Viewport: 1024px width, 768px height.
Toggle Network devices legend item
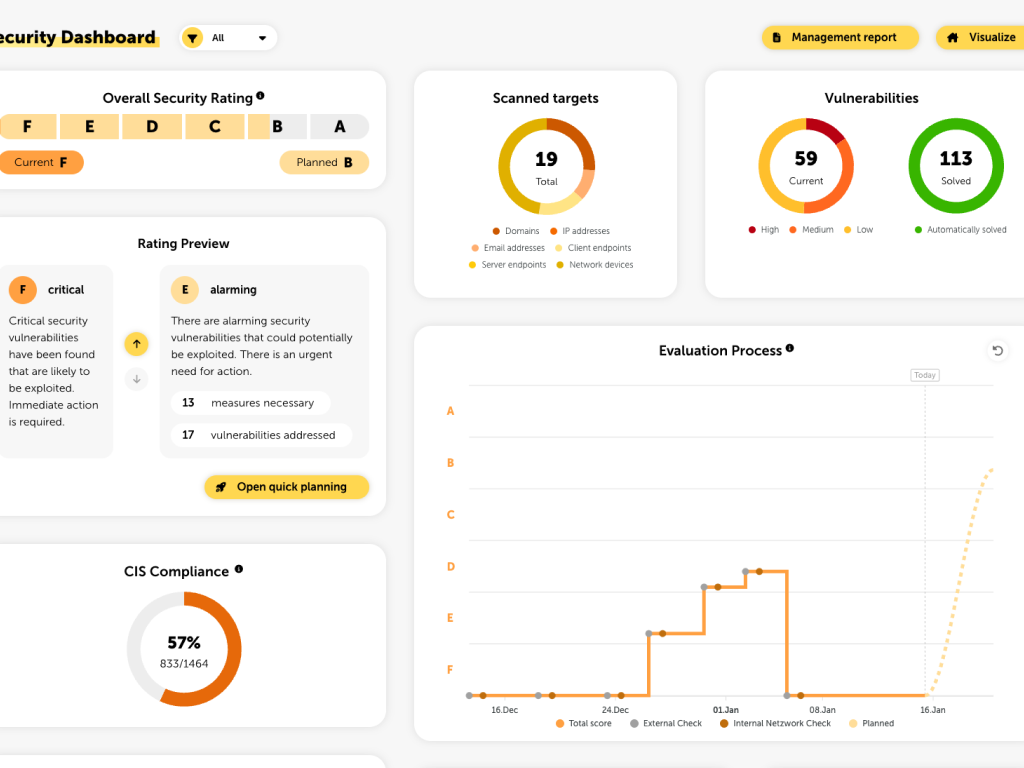(595, 265)
